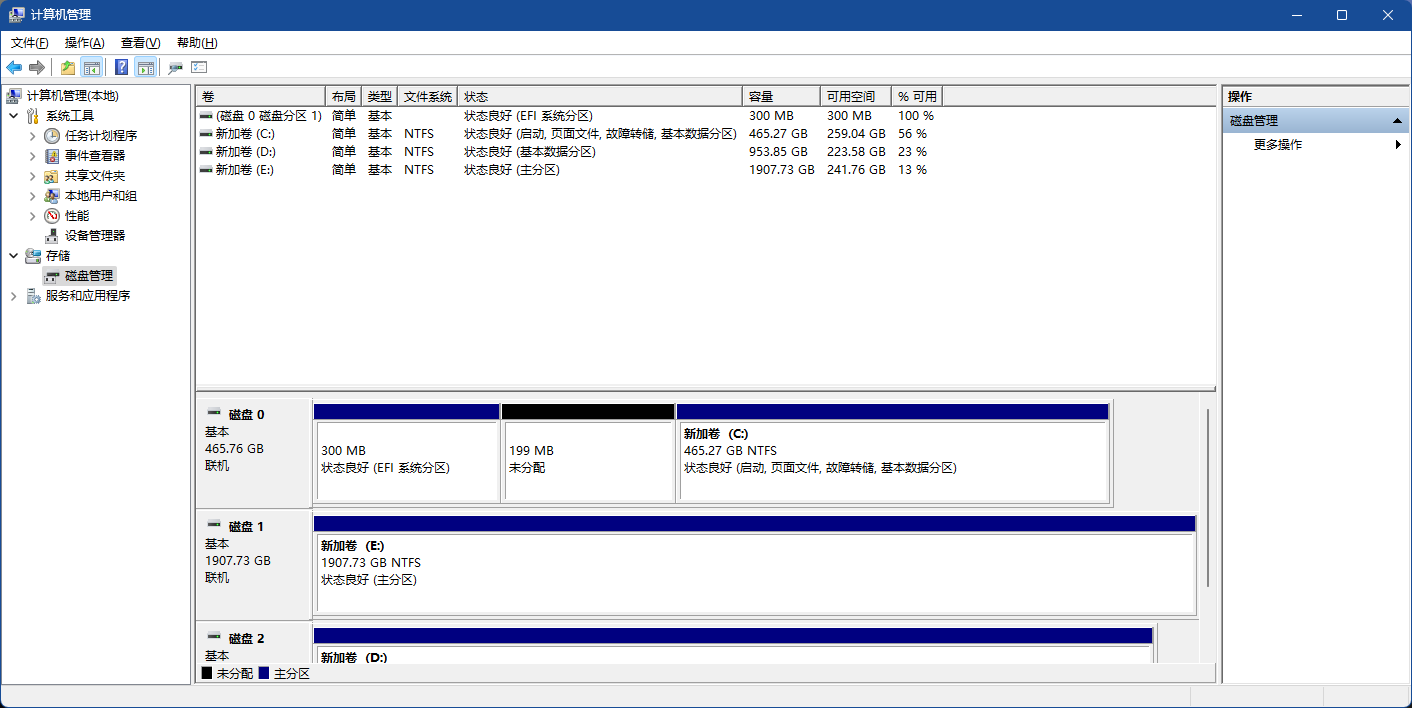Expand the 任务计划程序 node
Screen dimensions: 1412x708
click(33, 136)
